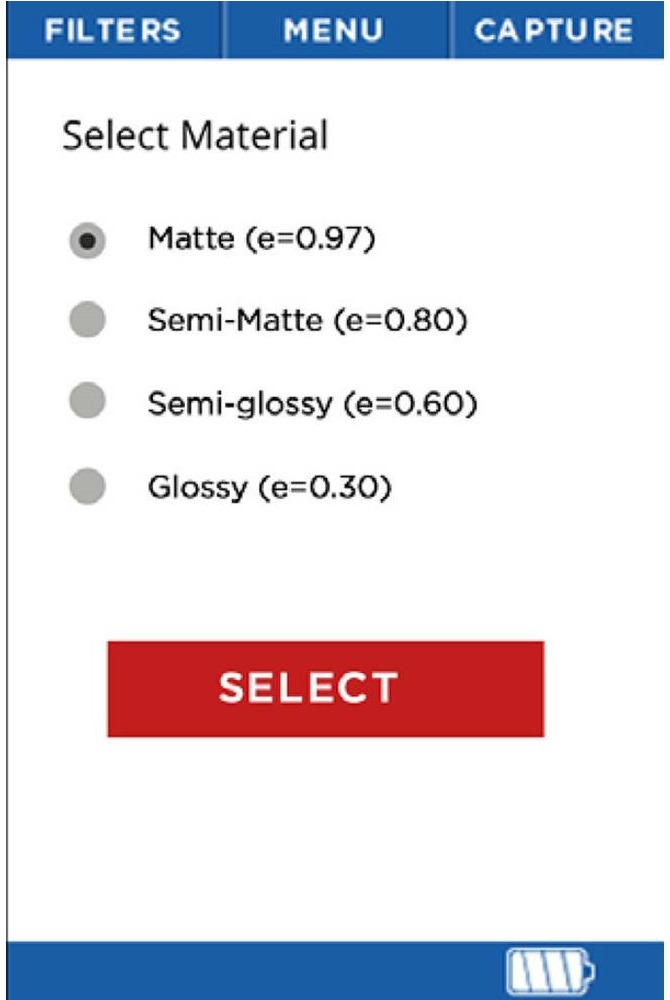Click the blue status bar left of battery
This screenshot has height=1000, width=670.
(250, 969)
